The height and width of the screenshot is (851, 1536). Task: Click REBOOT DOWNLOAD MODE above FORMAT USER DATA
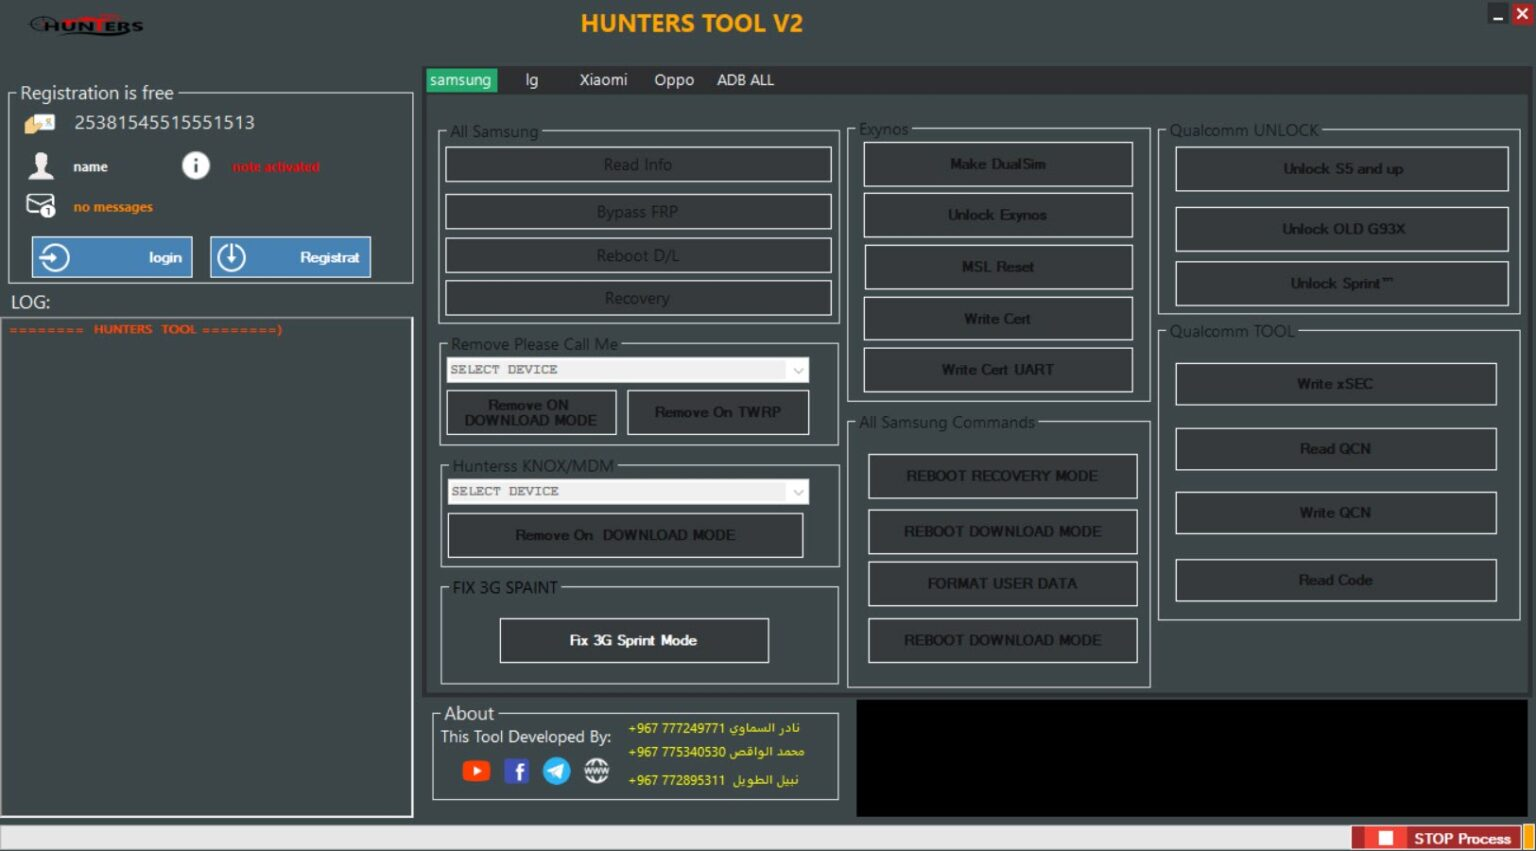click(1002, 532)
